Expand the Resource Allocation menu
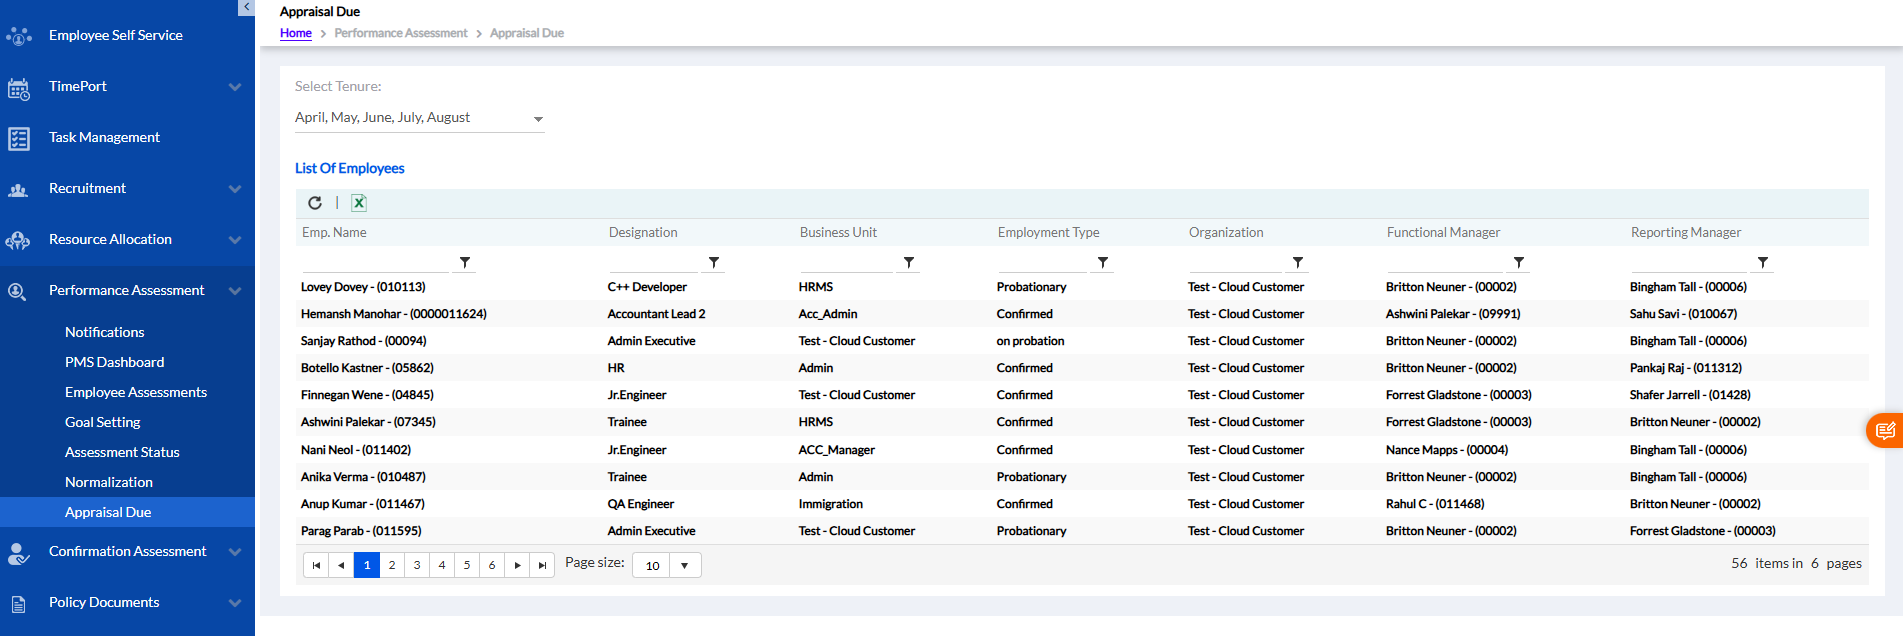Screen dimensions: 1903x636 [x=235, y=240]
